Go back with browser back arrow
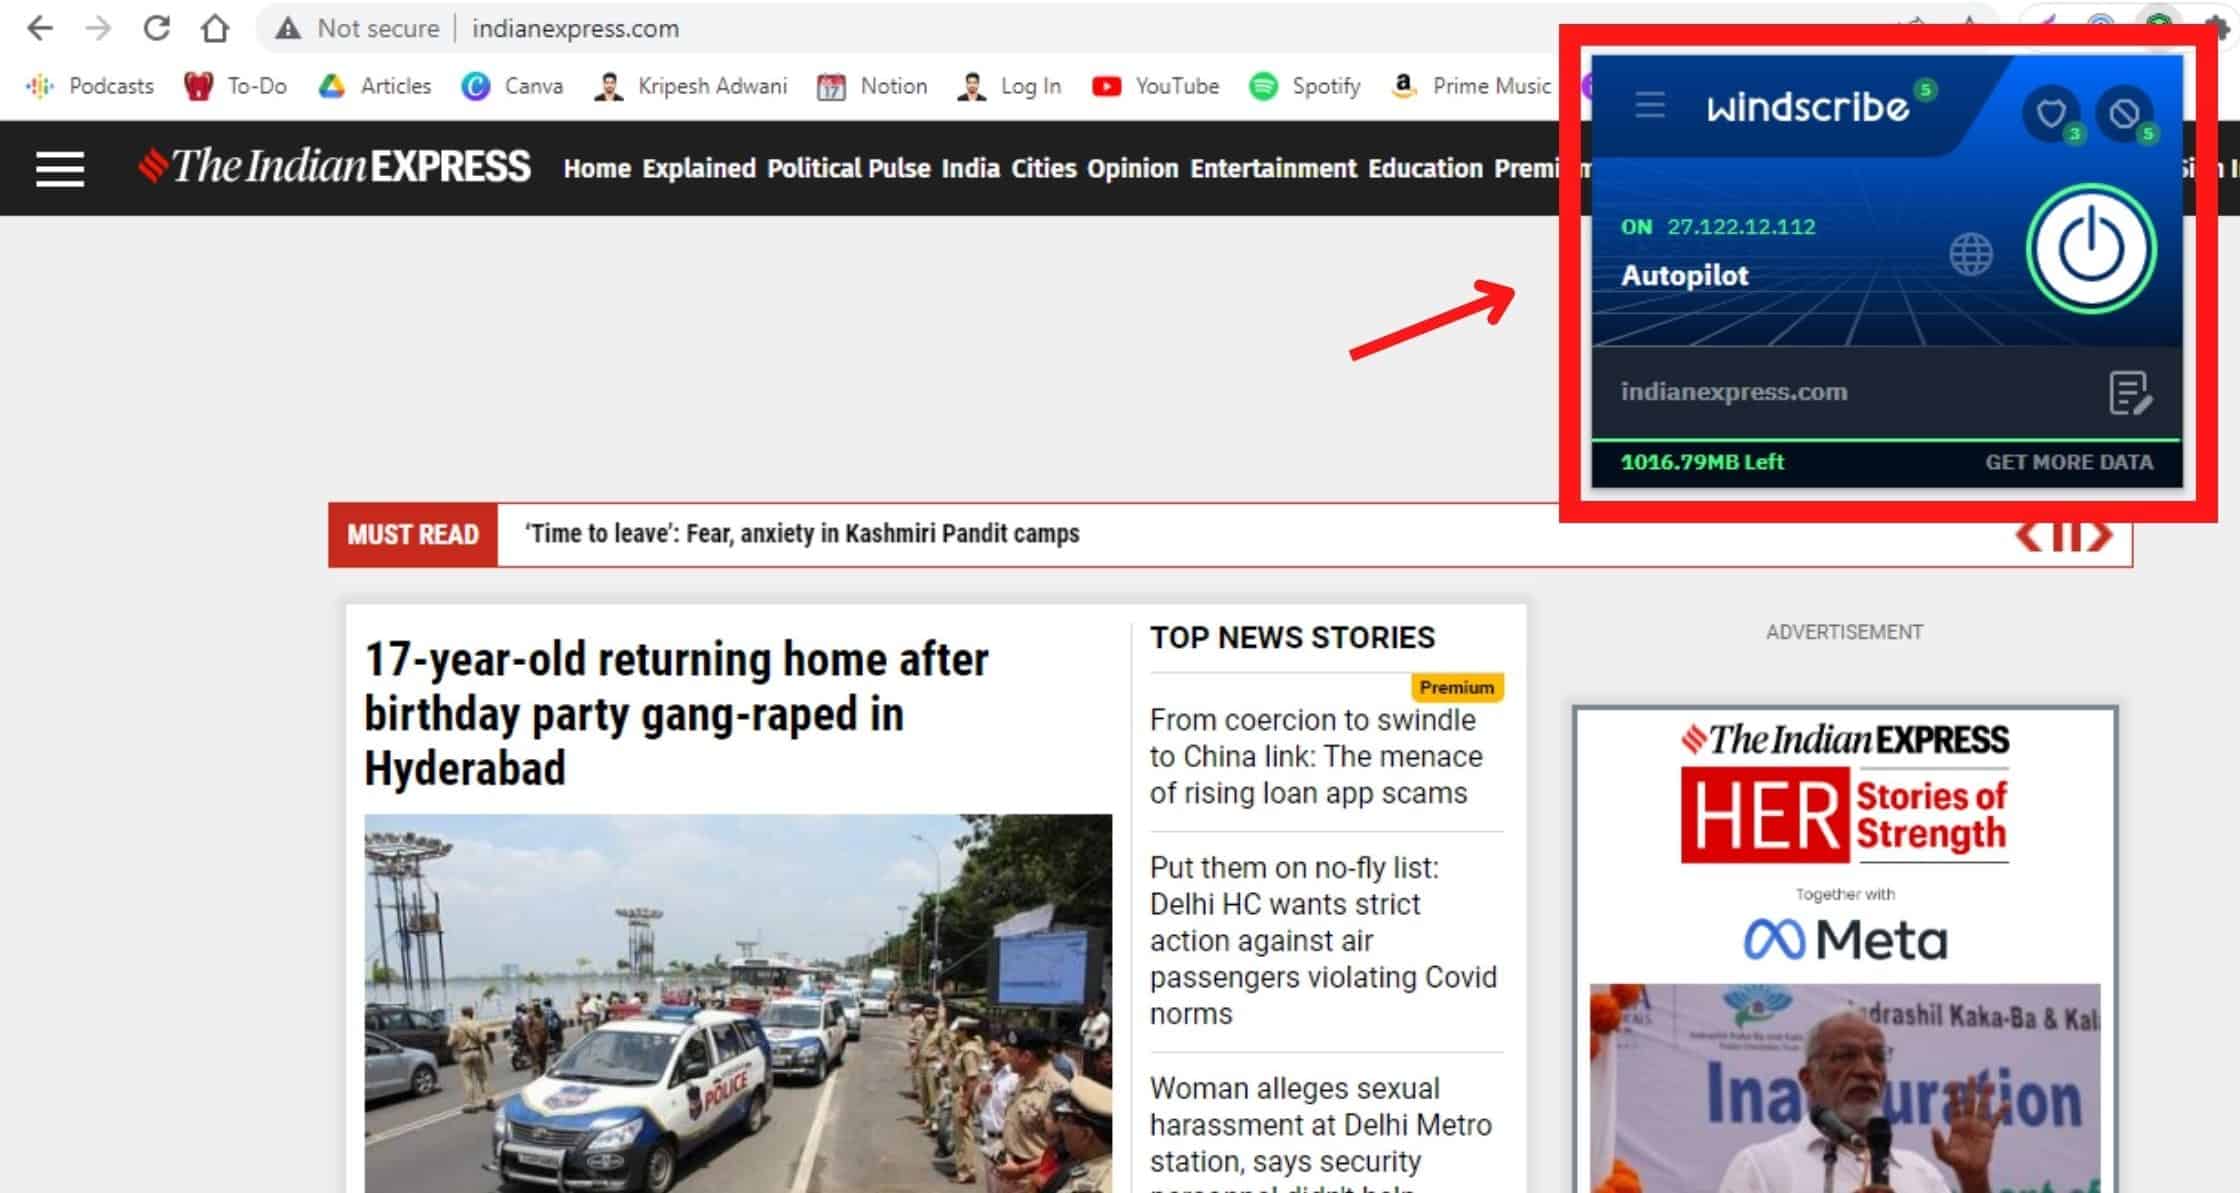This screenshot has height=1193, width=2240. point(40,28)
